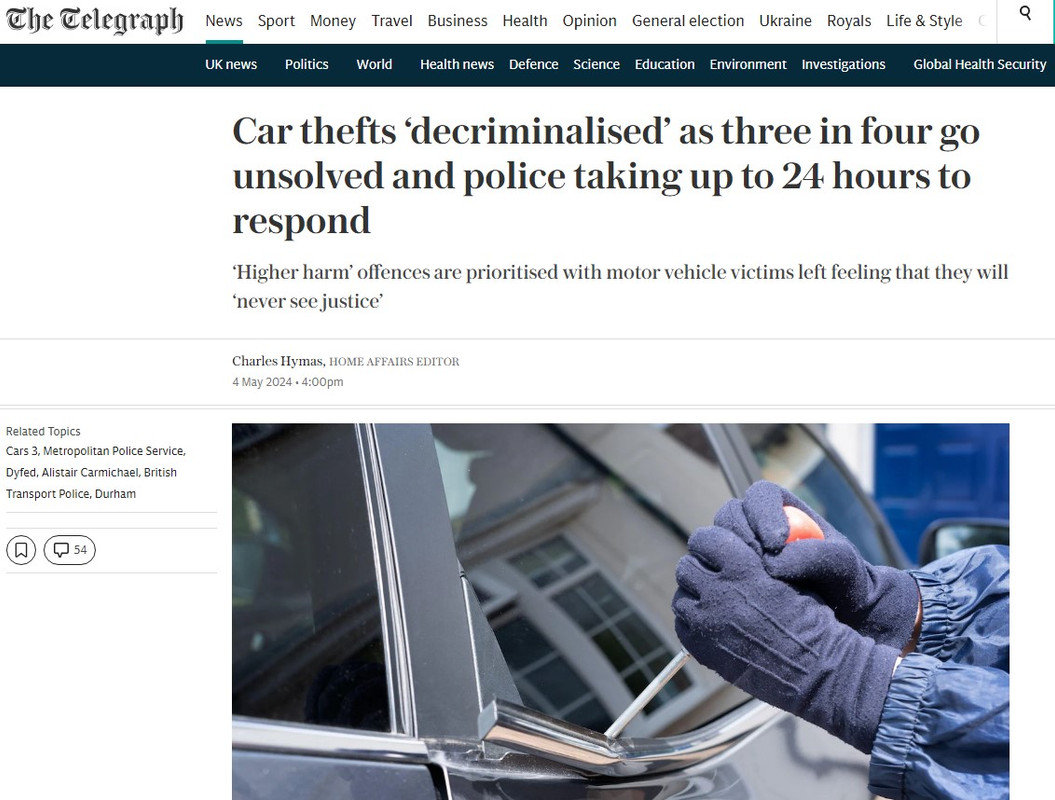
Task: Open Investigations subsection
Action: (x=843, y=65)
